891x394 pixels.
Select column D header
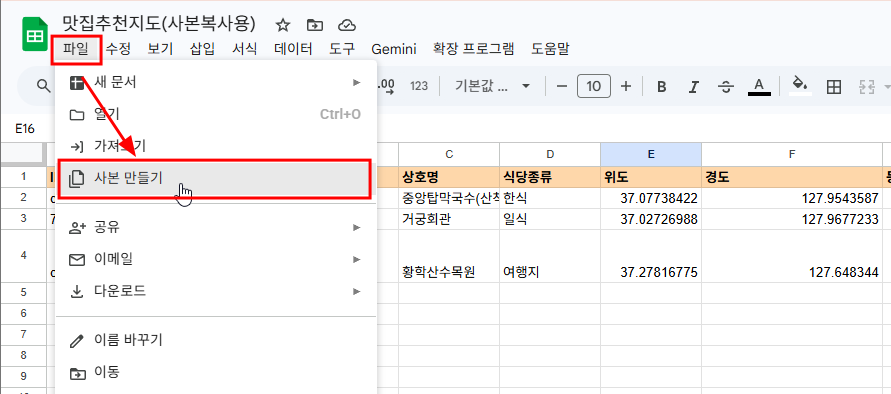click(x=550, y=154)
